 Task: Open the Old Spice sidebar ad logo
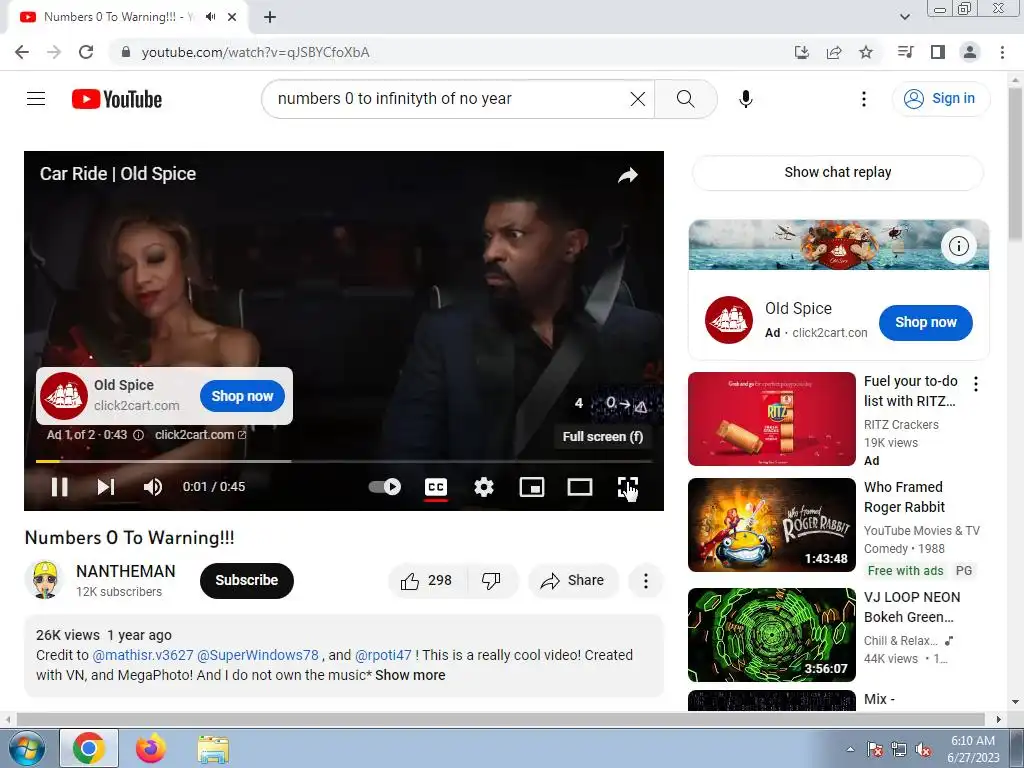pos(729,320)
